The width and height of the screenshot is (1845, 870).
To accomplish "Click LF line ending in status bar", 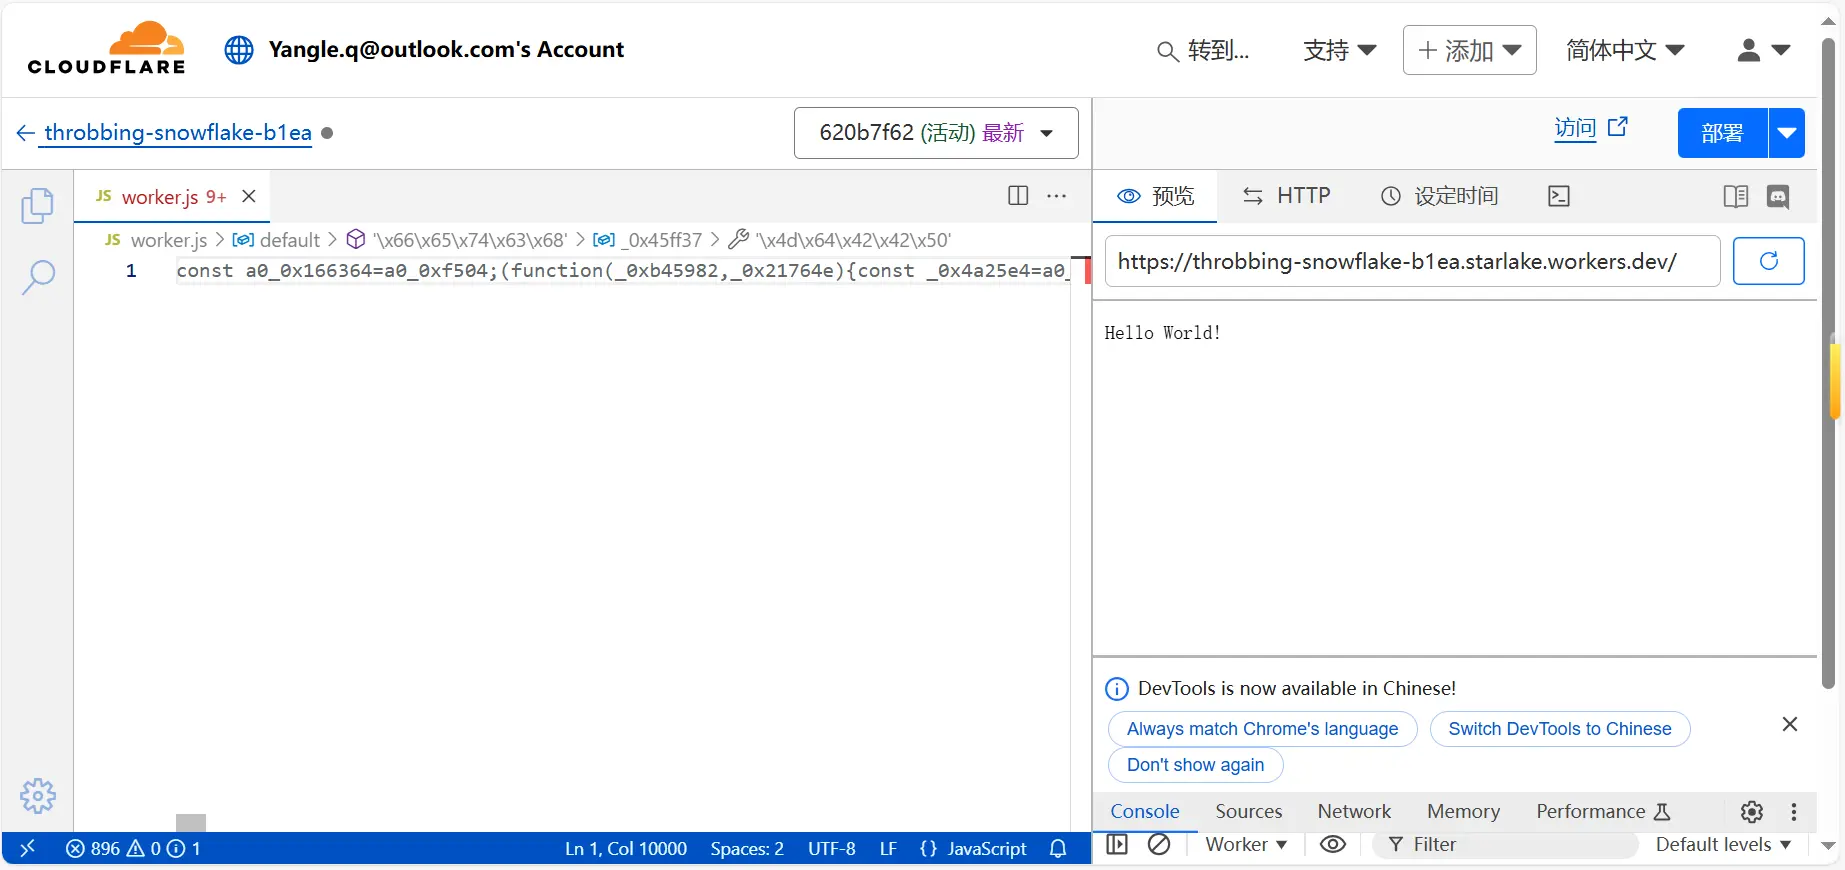I will coord(888,848).
